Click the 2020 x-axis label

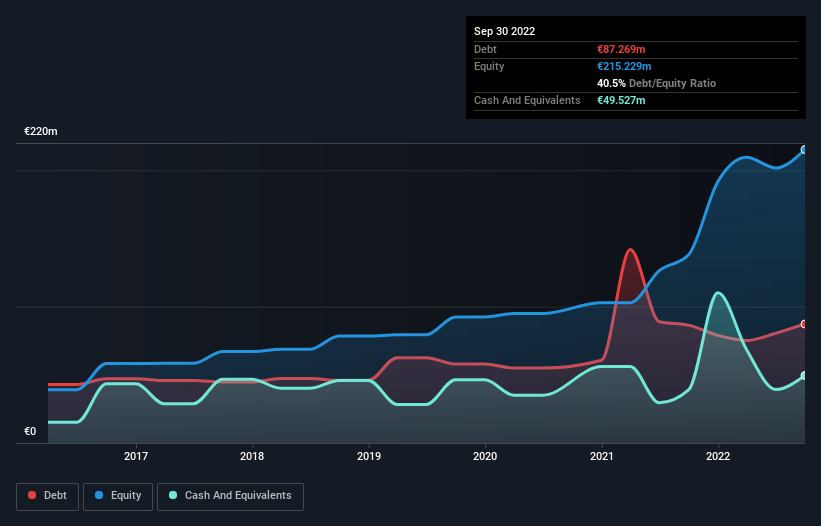point(485,456)
